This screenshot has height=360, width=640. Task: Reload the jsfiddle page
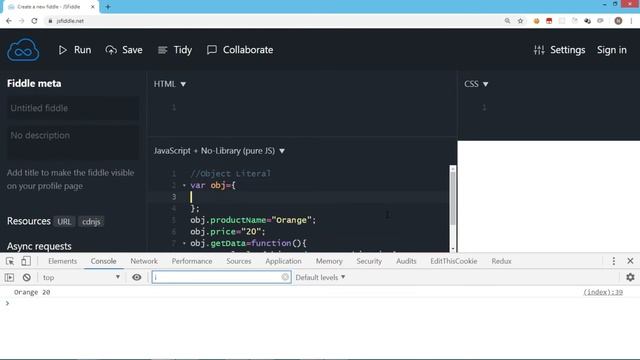(x=34, y=21)
